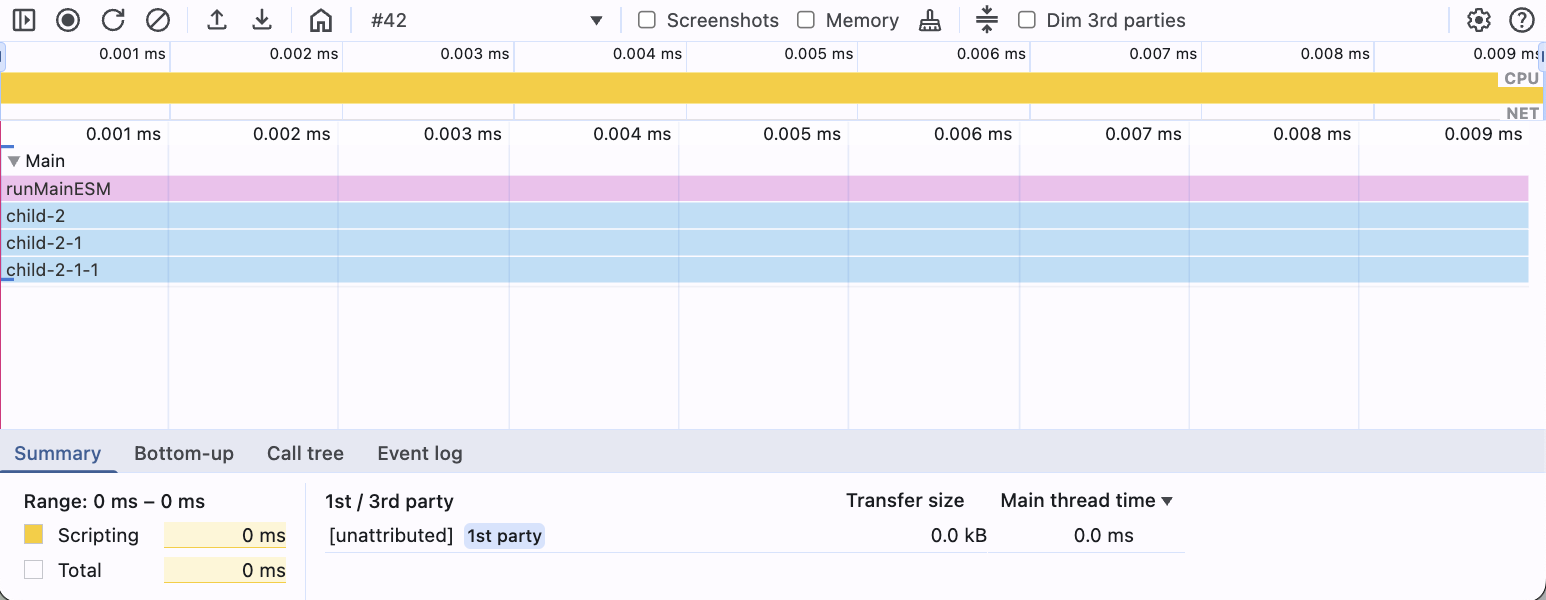Click the garbage collection broom icon
The width and height of the screenshot is (1546, 600).
tap(930, 20)
